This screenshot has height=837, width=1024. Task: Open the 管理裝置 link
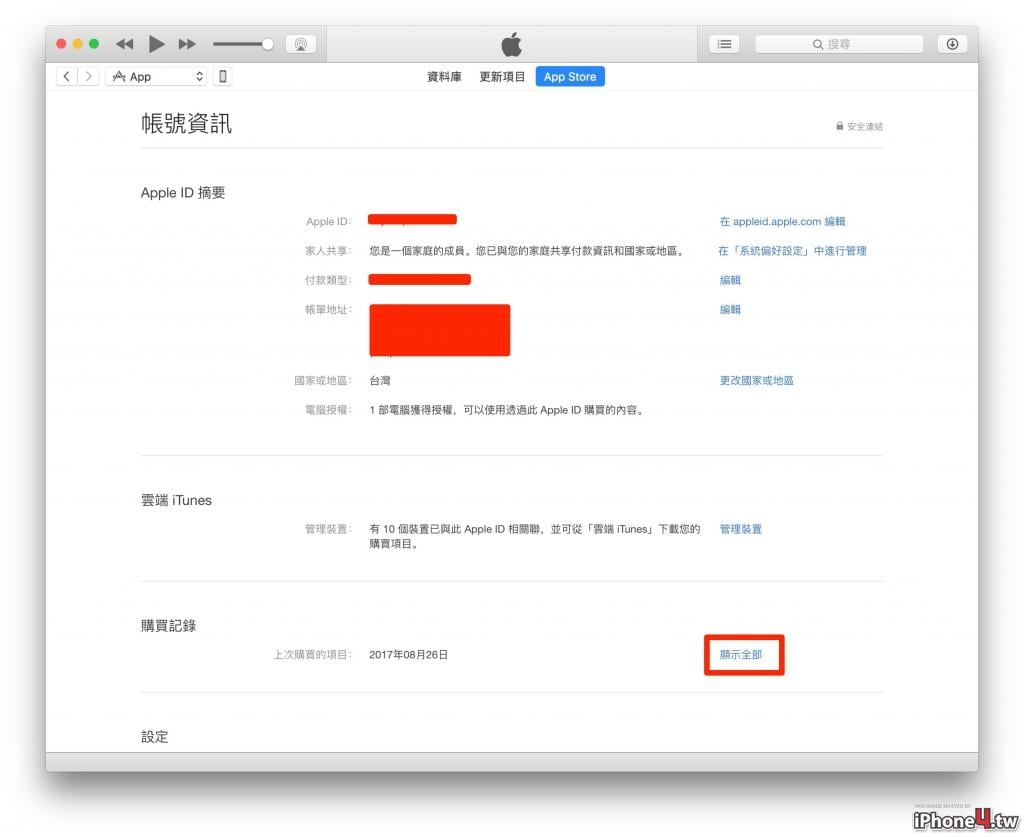click(741, 529)
